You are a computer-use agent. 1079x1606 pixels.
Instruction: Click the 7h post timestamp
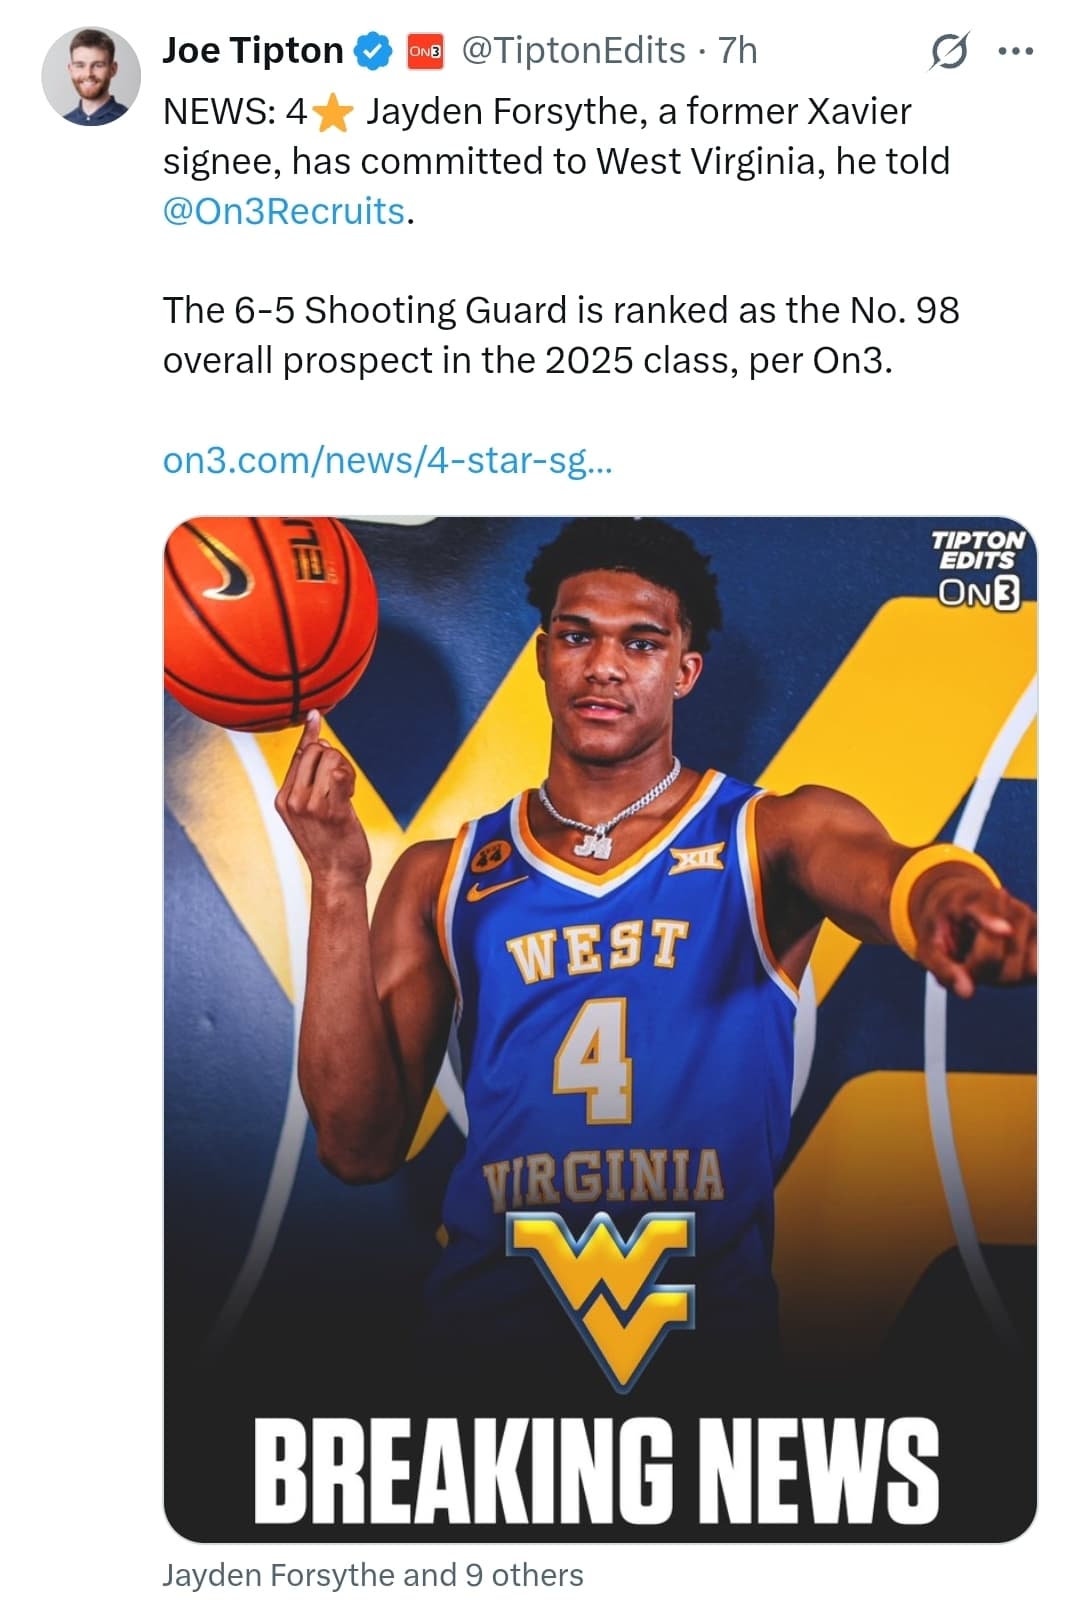coord(738,51)
